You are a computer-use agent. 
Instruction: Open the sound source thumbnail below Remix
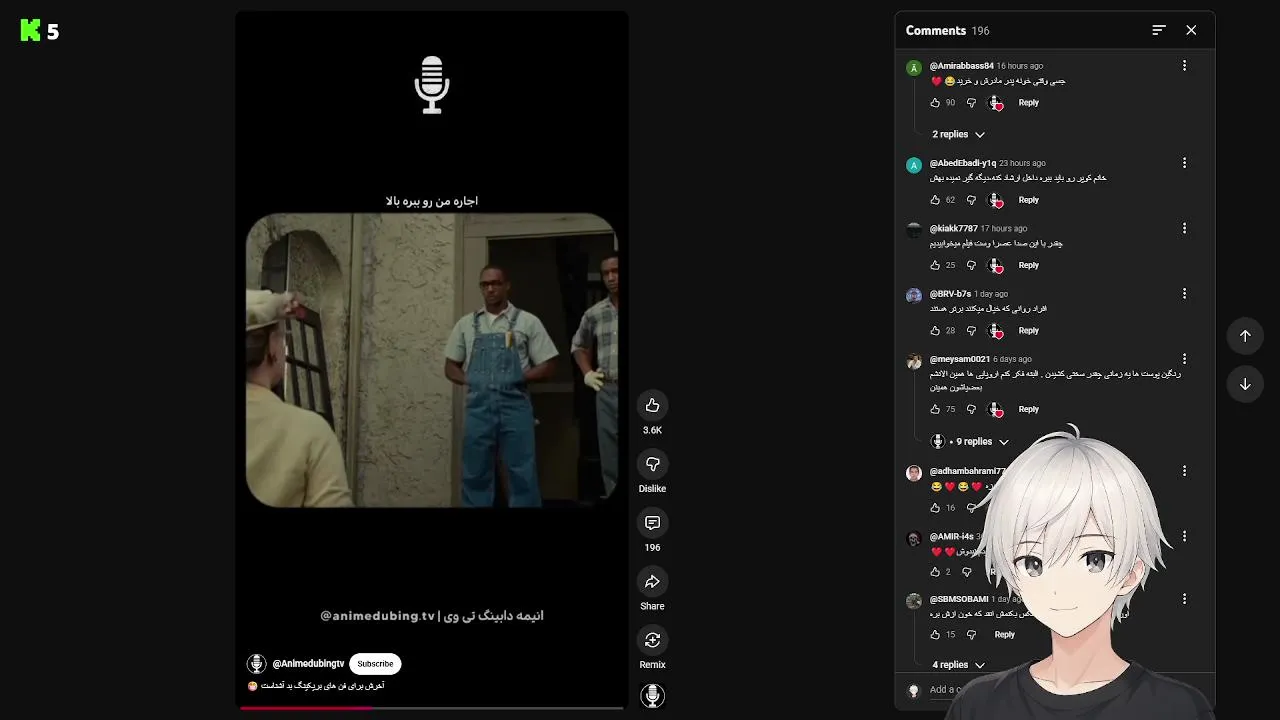652,696
